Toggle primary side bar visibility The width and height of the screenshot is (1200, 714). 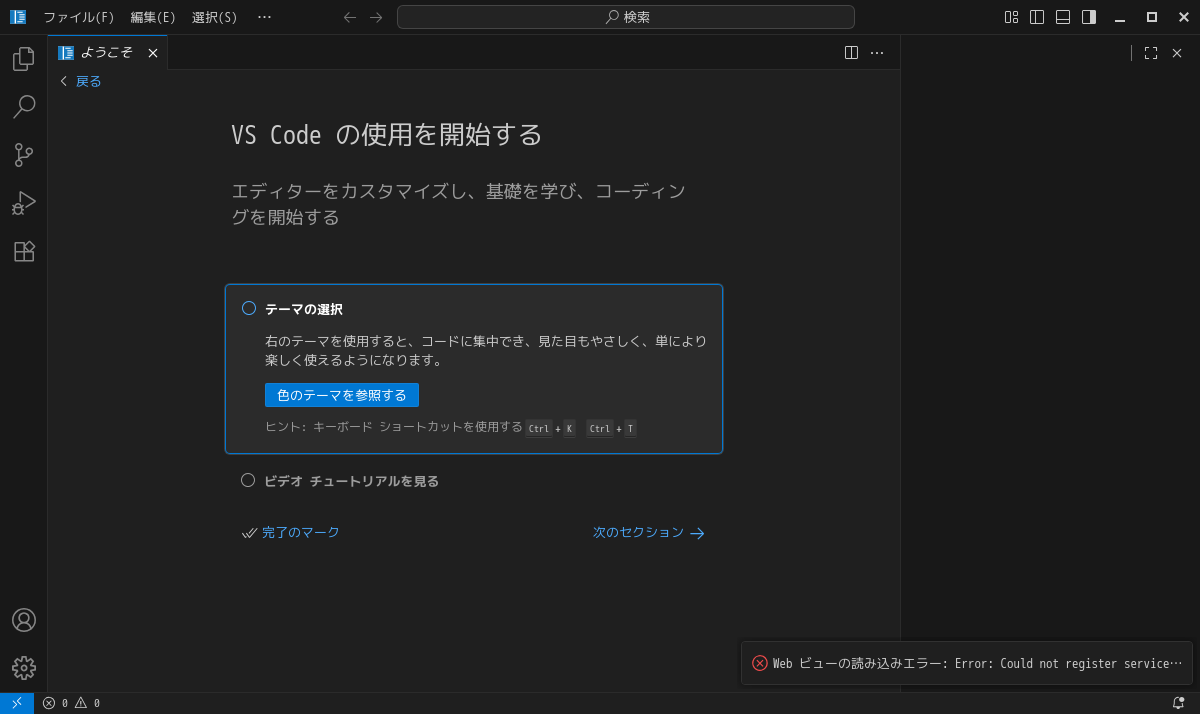1037,17
